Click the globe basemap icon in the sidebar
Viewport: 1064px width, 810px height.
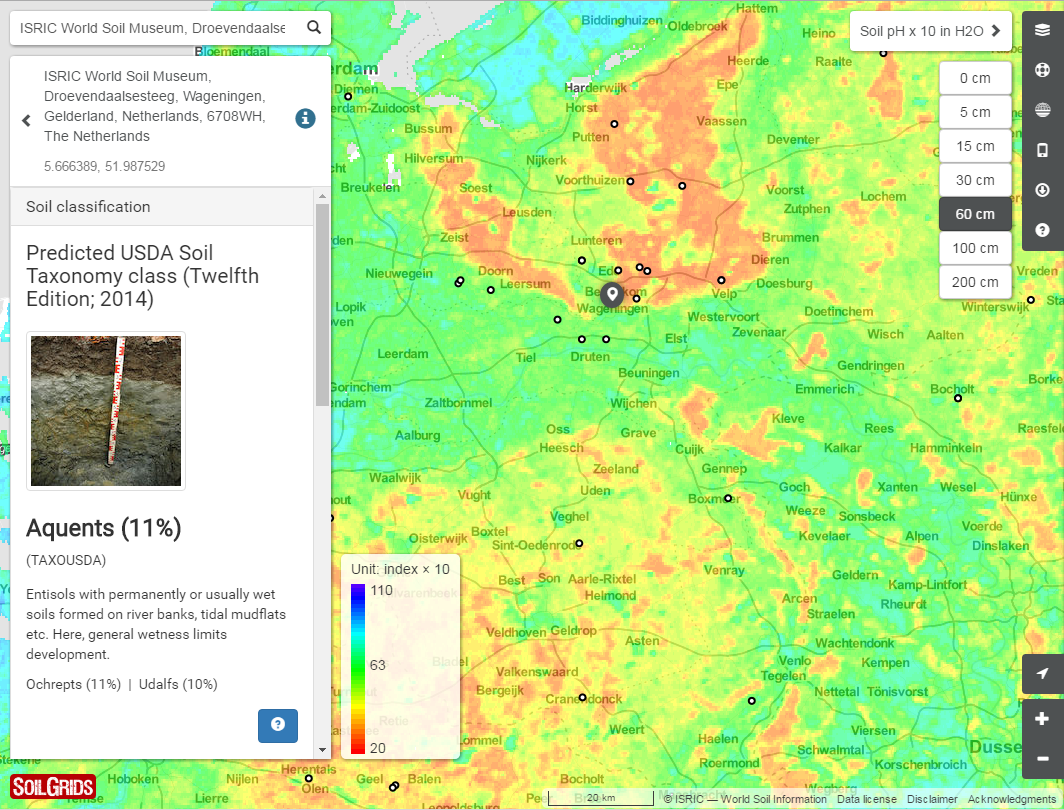1043,110
